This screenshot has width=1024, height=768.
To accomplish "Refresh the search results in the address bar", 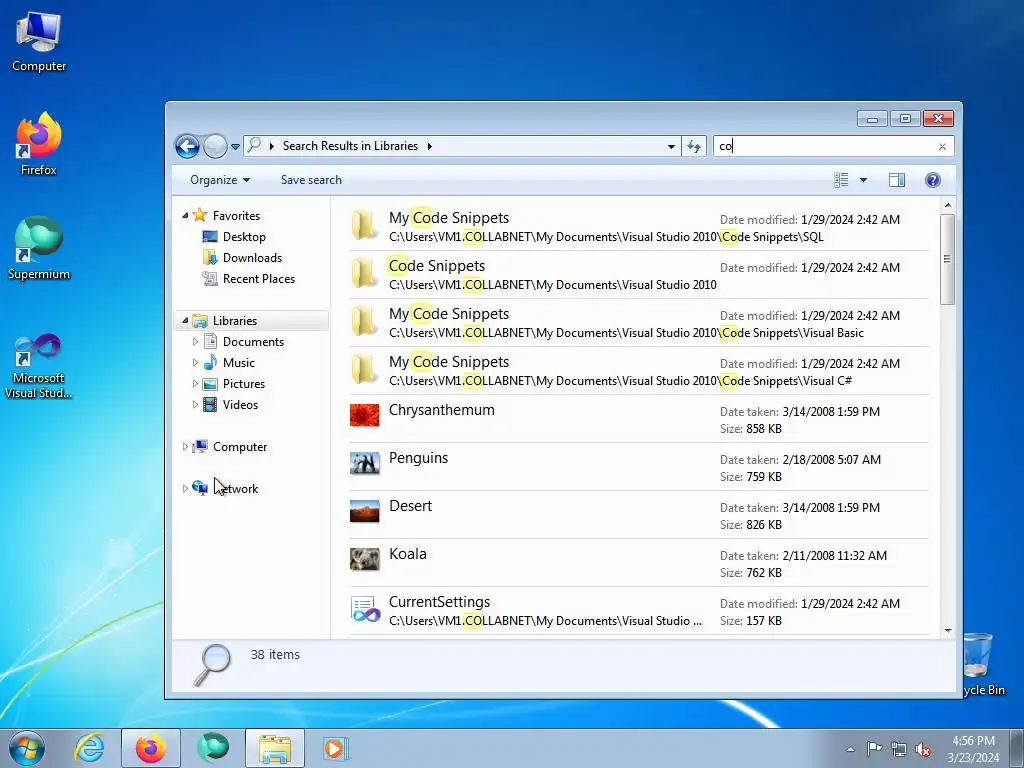I will point(694,146).
